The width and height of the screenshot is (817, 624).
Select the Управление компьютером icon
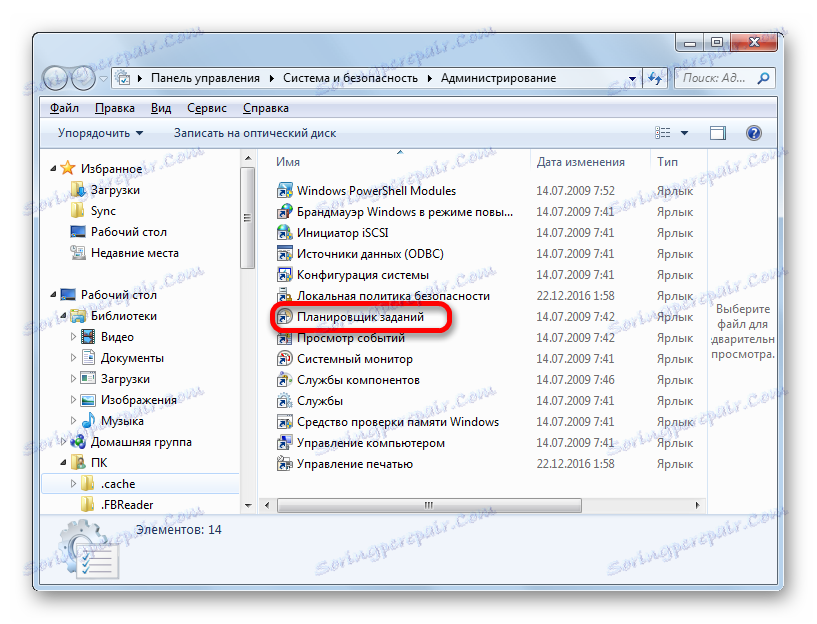284,443
